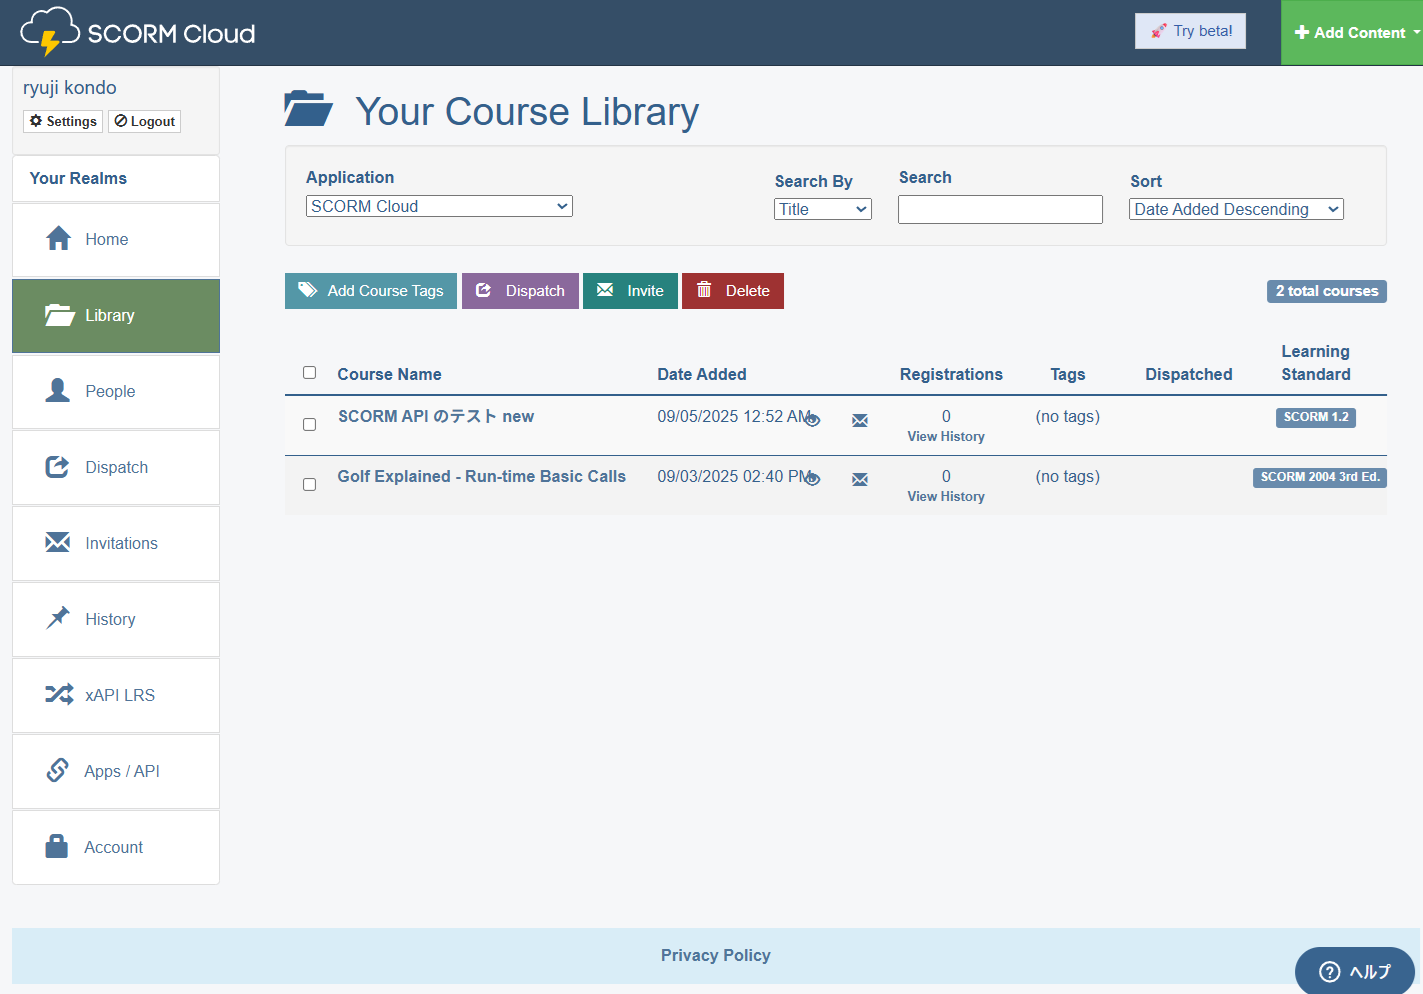Open the Application dropdown

pos(439,206)
